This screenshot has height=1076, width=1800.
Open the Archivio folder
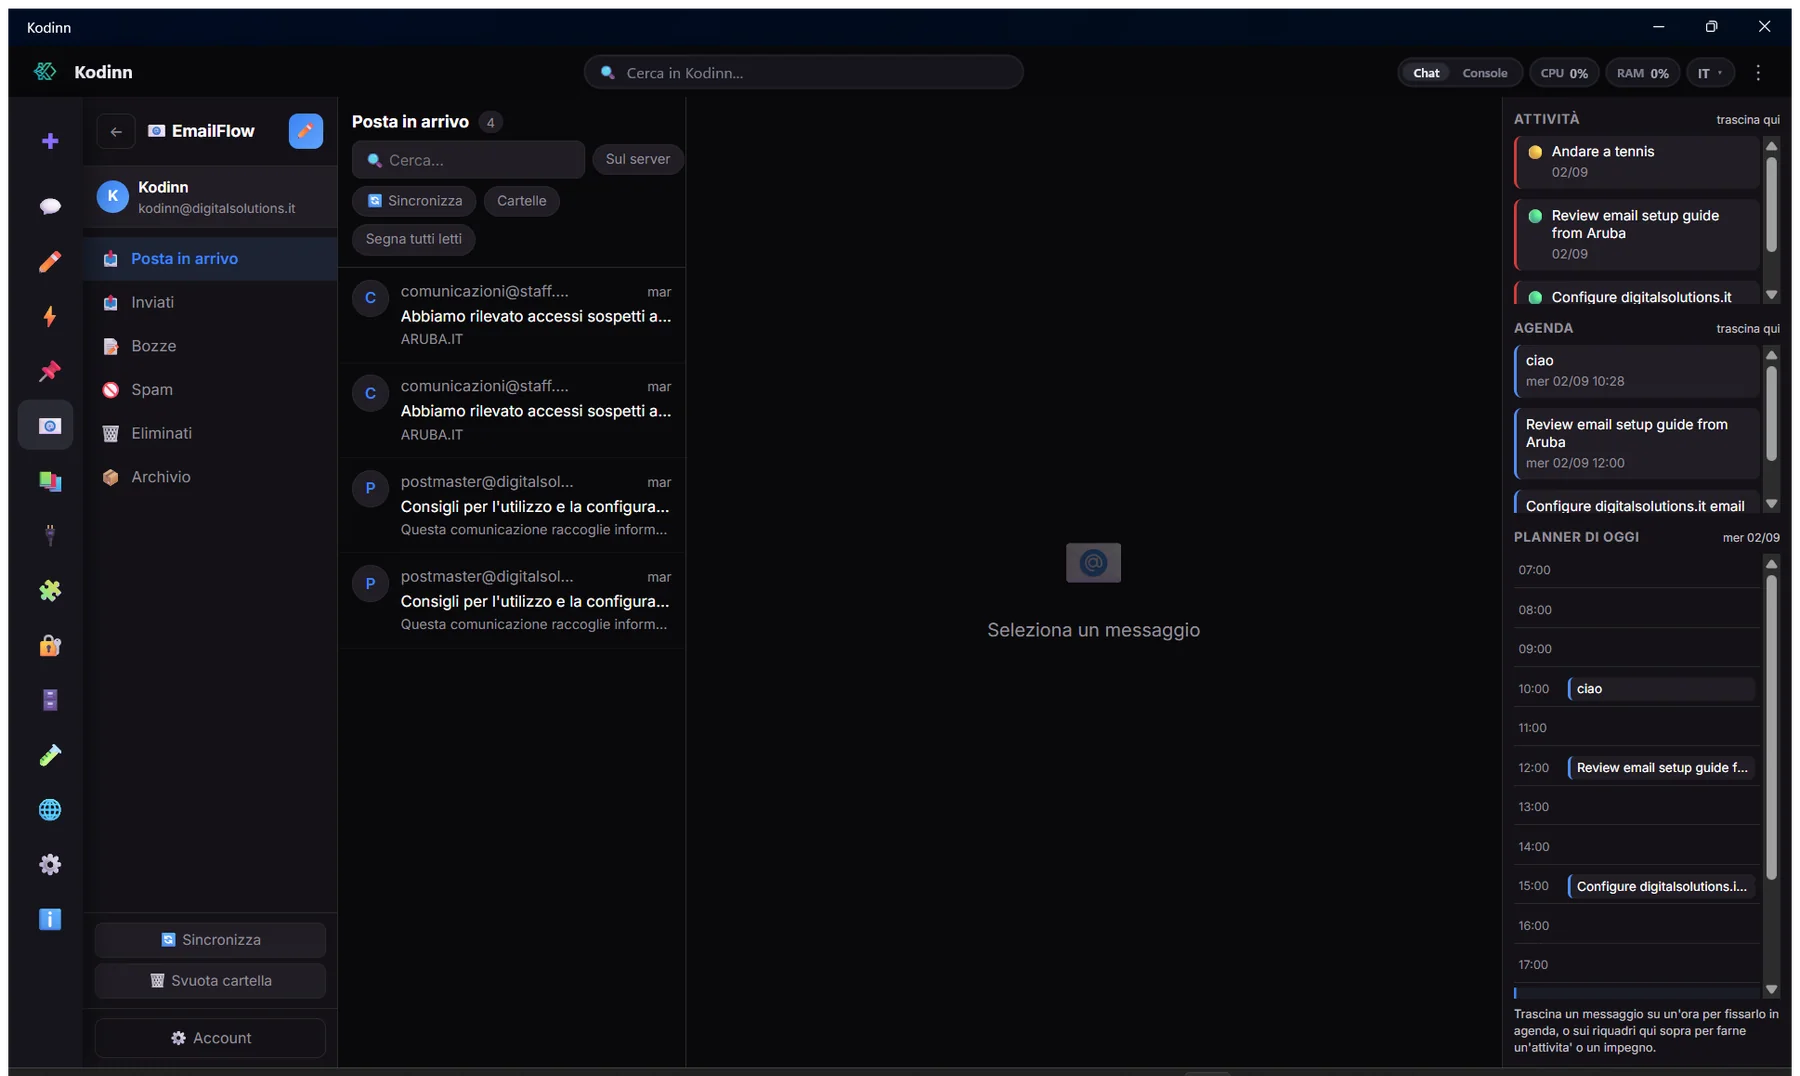pyautogui.click(x=211, y=477)
